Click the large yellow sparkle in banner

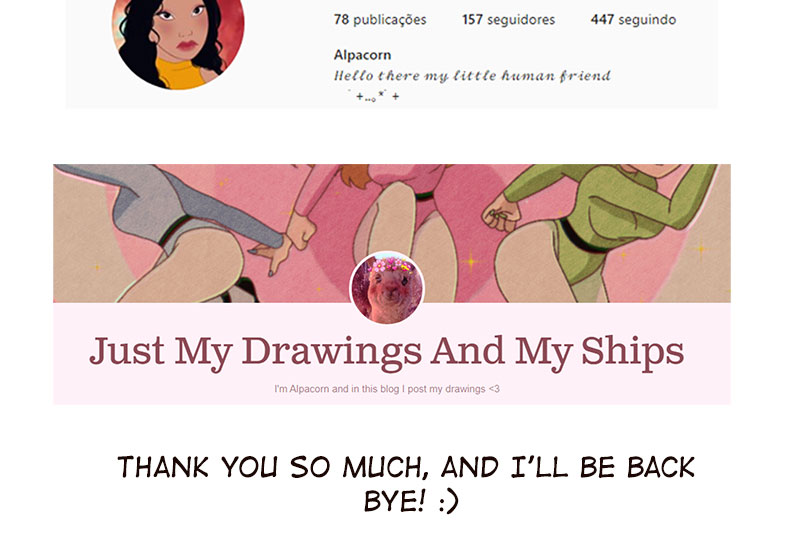[x=471, y=262]
